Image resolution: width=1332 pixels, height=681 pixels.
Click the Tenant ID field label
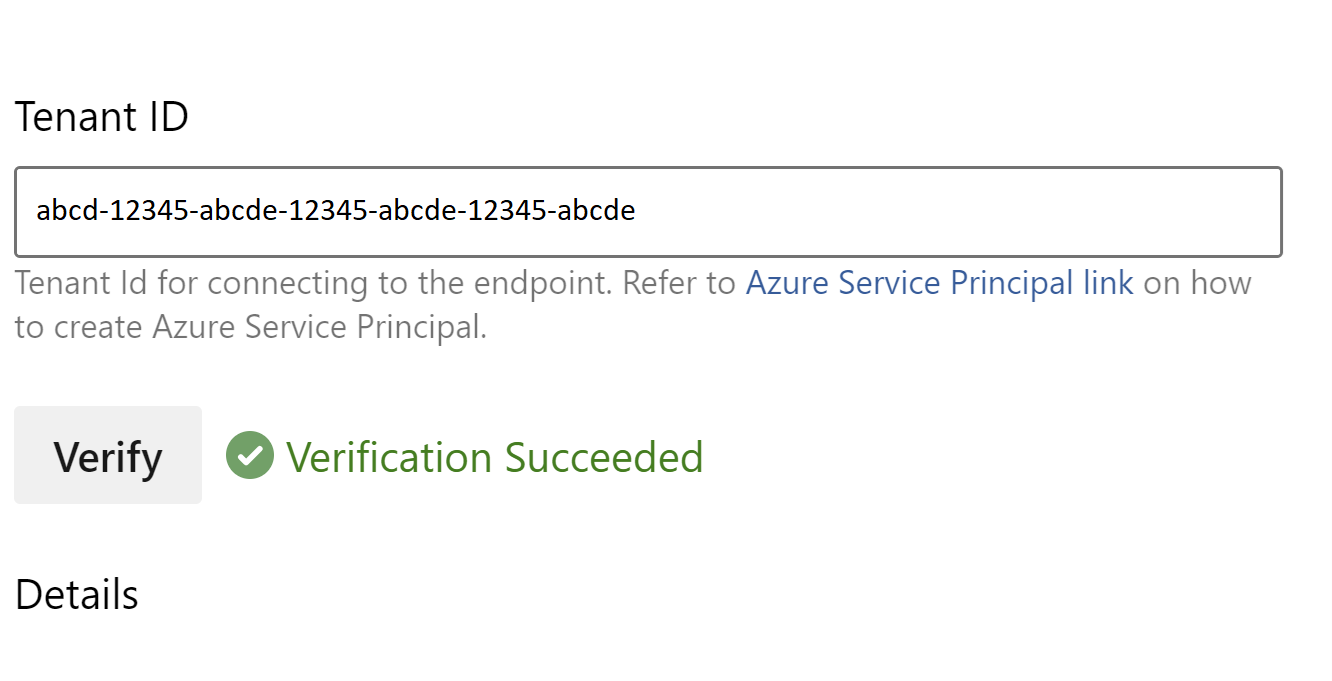coord(101,117)
